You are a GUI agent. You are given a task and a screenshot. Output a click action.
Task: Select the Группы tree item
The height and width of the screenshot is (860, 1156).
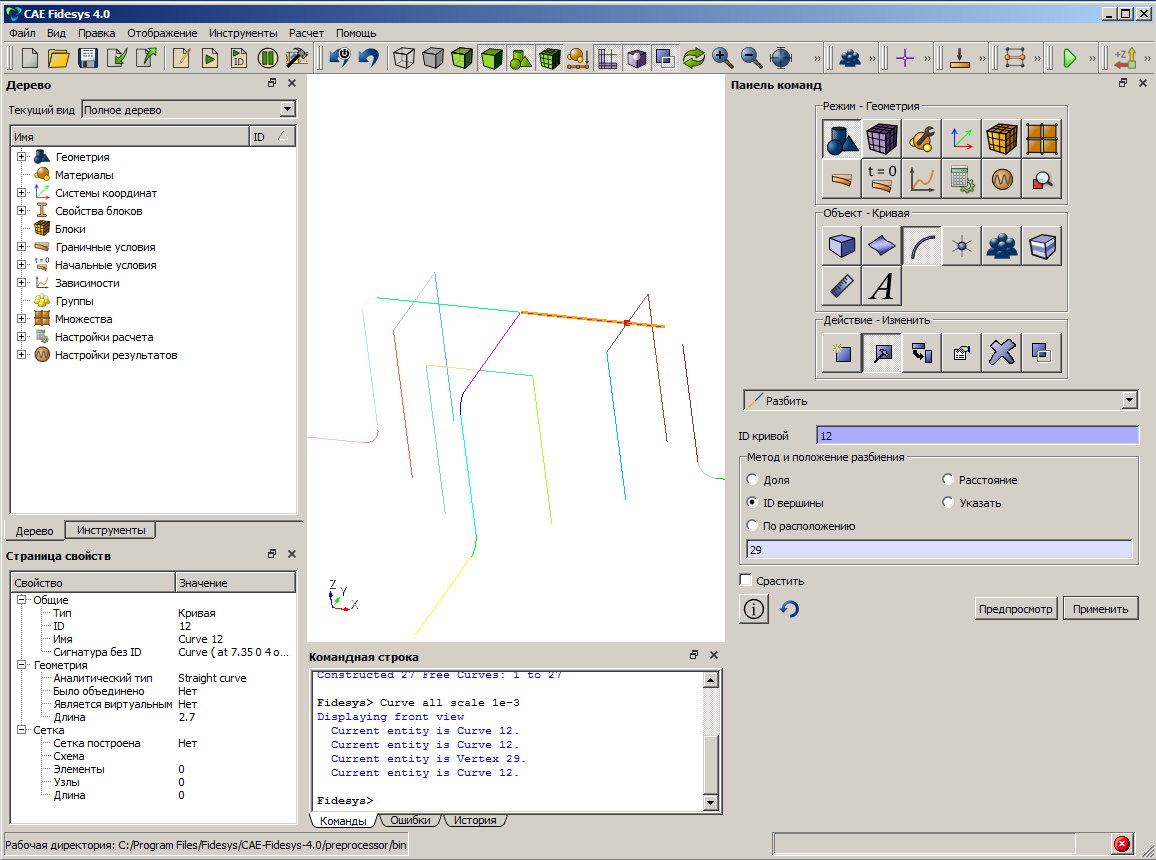point(74,301)
